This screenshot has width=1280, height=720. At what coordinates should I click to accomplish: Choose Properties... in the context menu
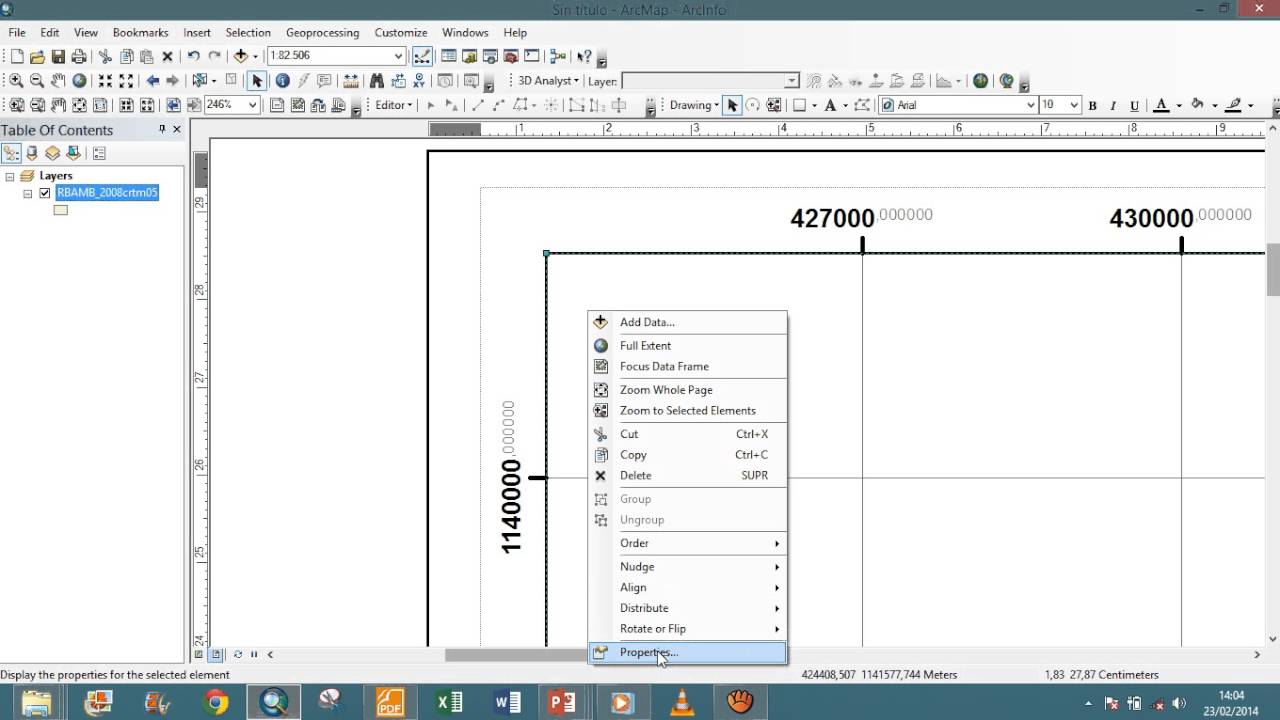click(x=688, y=652)
